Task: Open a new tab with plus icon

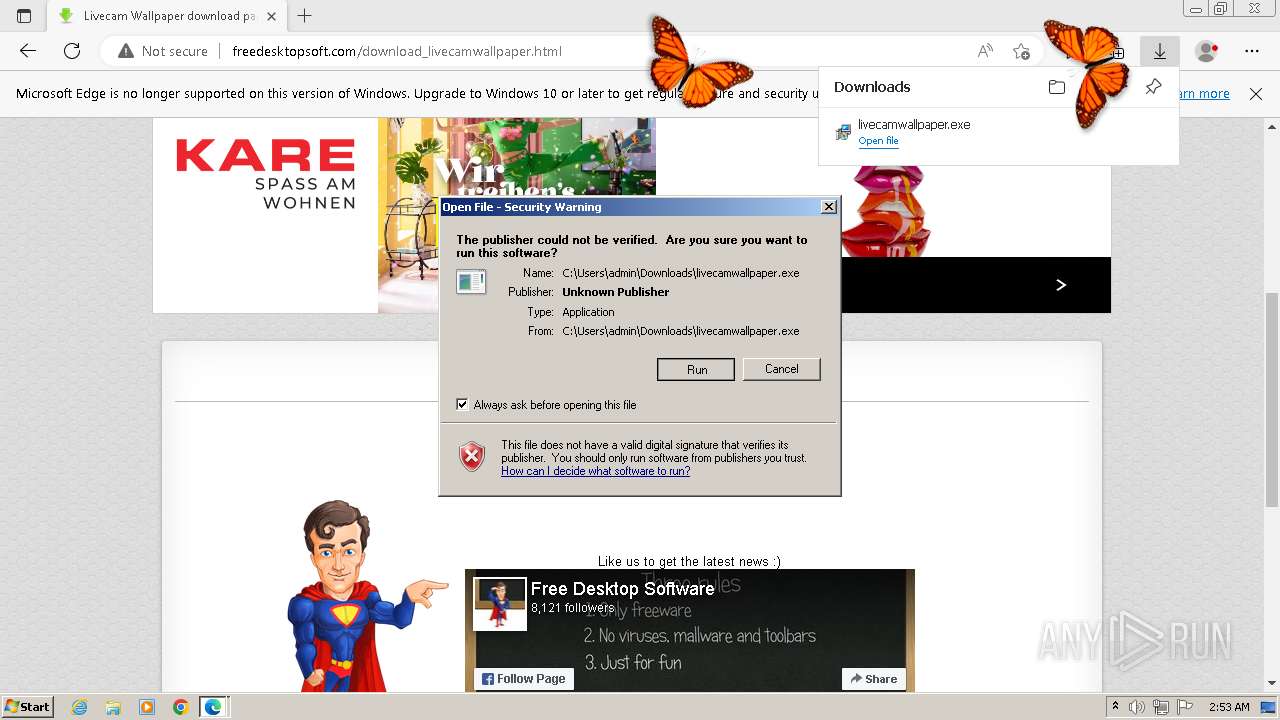Action: click(x=305, y=16)
